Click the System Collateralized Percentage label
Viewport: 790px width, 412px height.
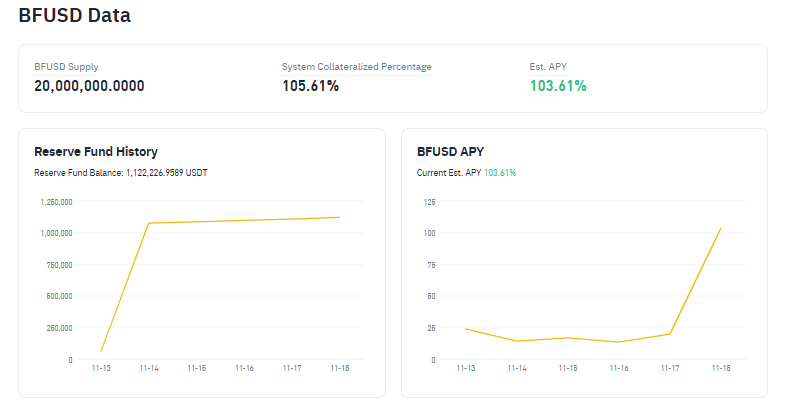pos(357,67)
